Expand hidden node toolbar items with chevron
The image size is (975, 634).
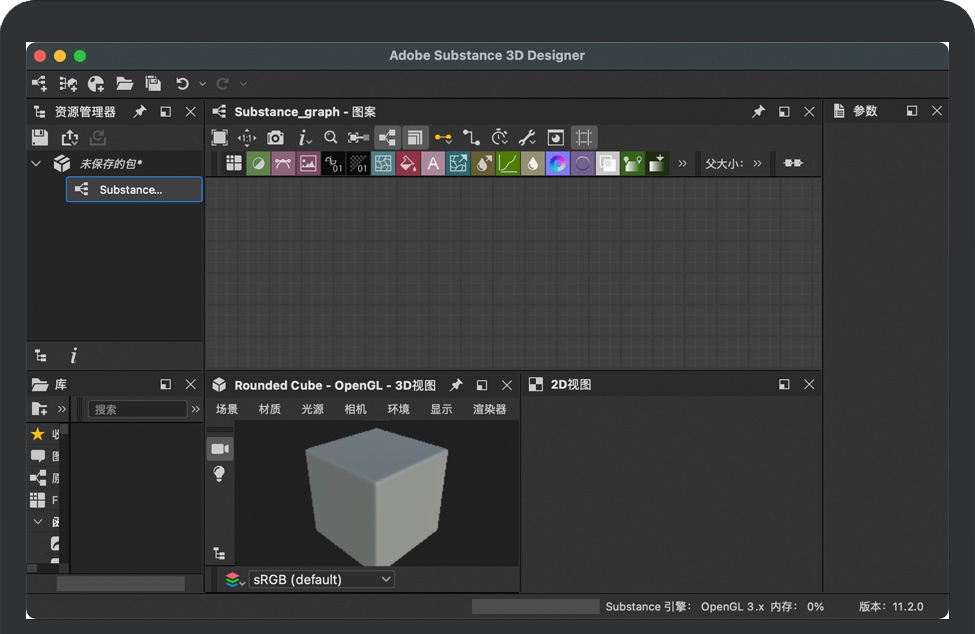coord(682,163)
